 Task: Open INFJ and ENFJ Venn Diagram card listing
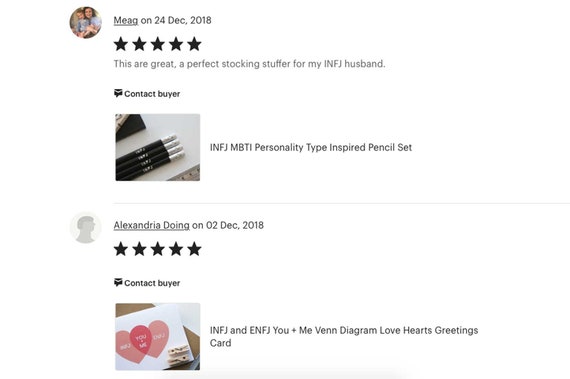click(344, 336)
